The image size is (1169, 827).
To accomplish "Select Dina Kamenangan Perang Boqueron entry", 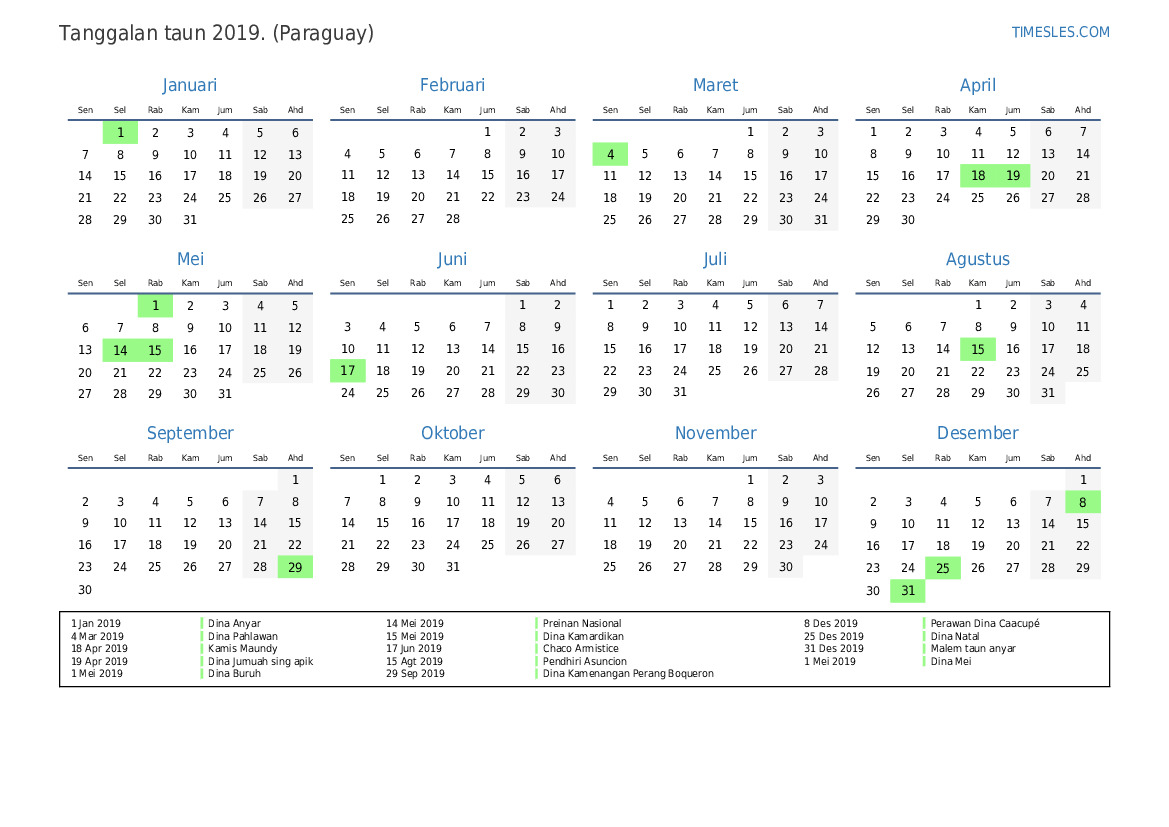I will pyautogui.click(x=628, y=674).
